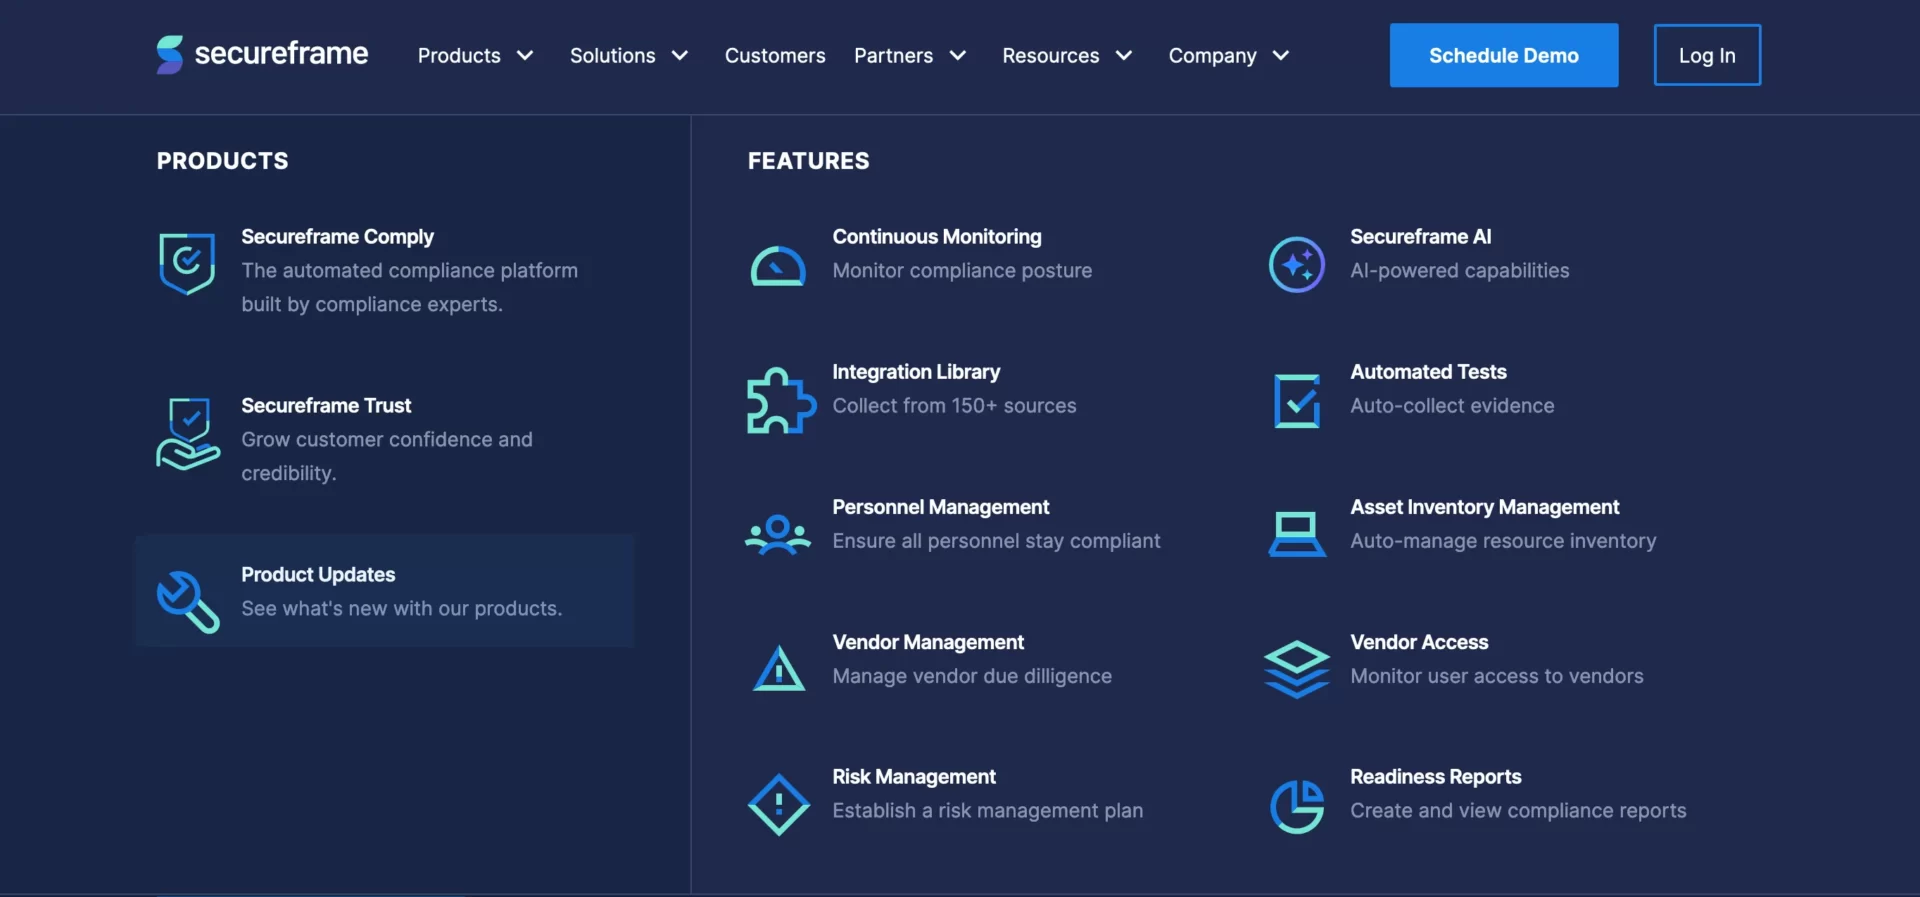
Task: Expand the Resources chevron
Action: [x=1124, y=55]
